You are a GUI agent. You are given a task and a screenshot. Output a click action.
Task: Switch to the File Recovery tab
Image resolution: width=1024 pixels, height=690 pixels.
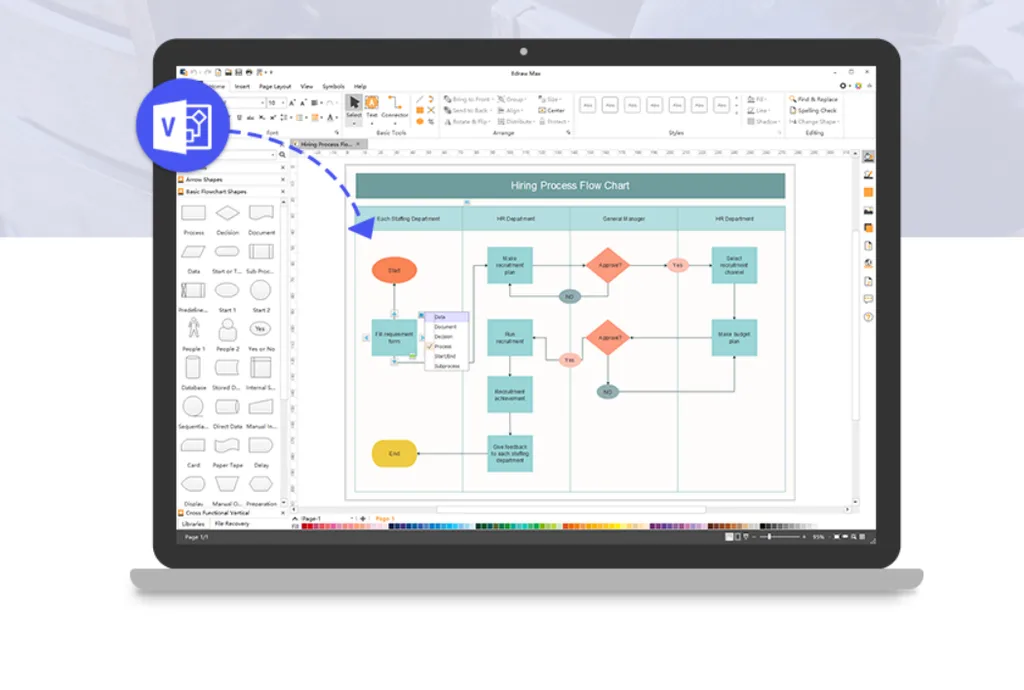coord(231,524)
